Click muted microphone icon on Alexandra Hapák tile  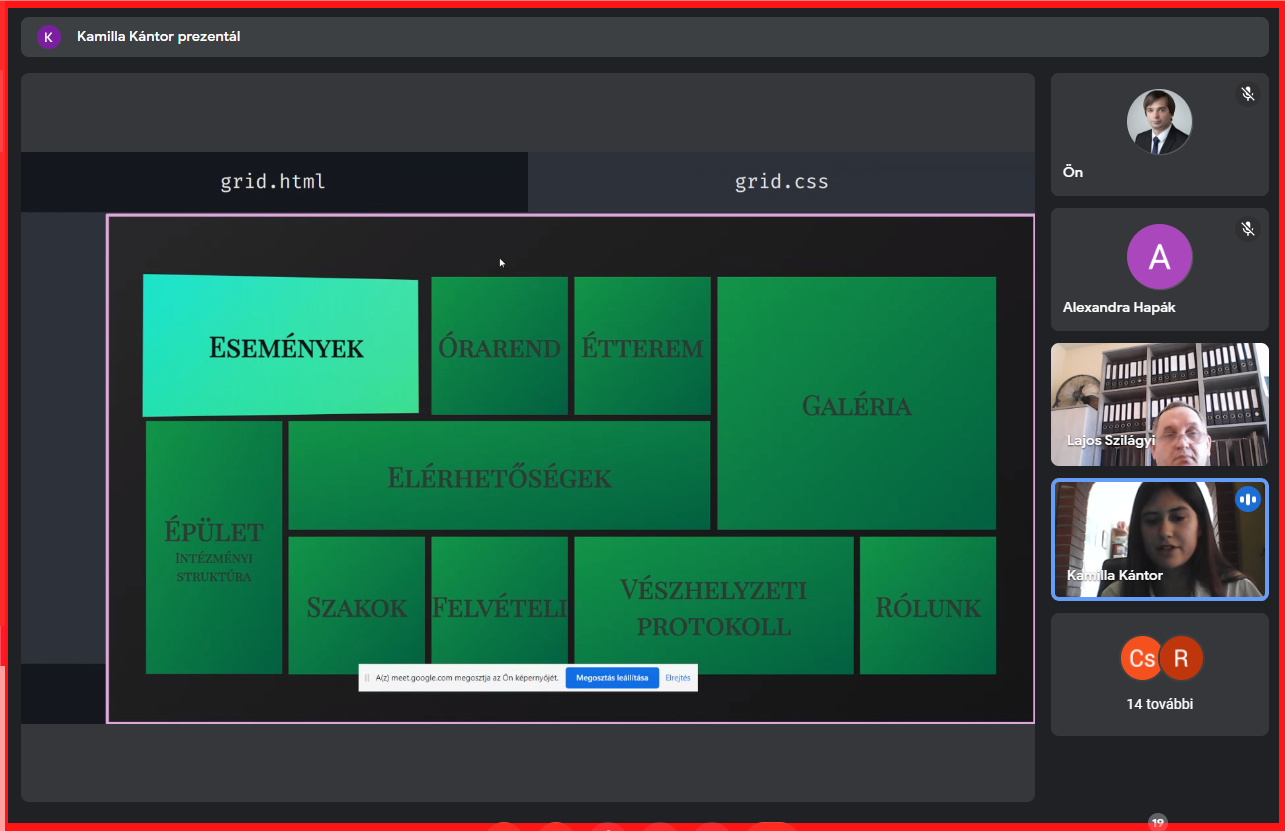[1248, 229]
